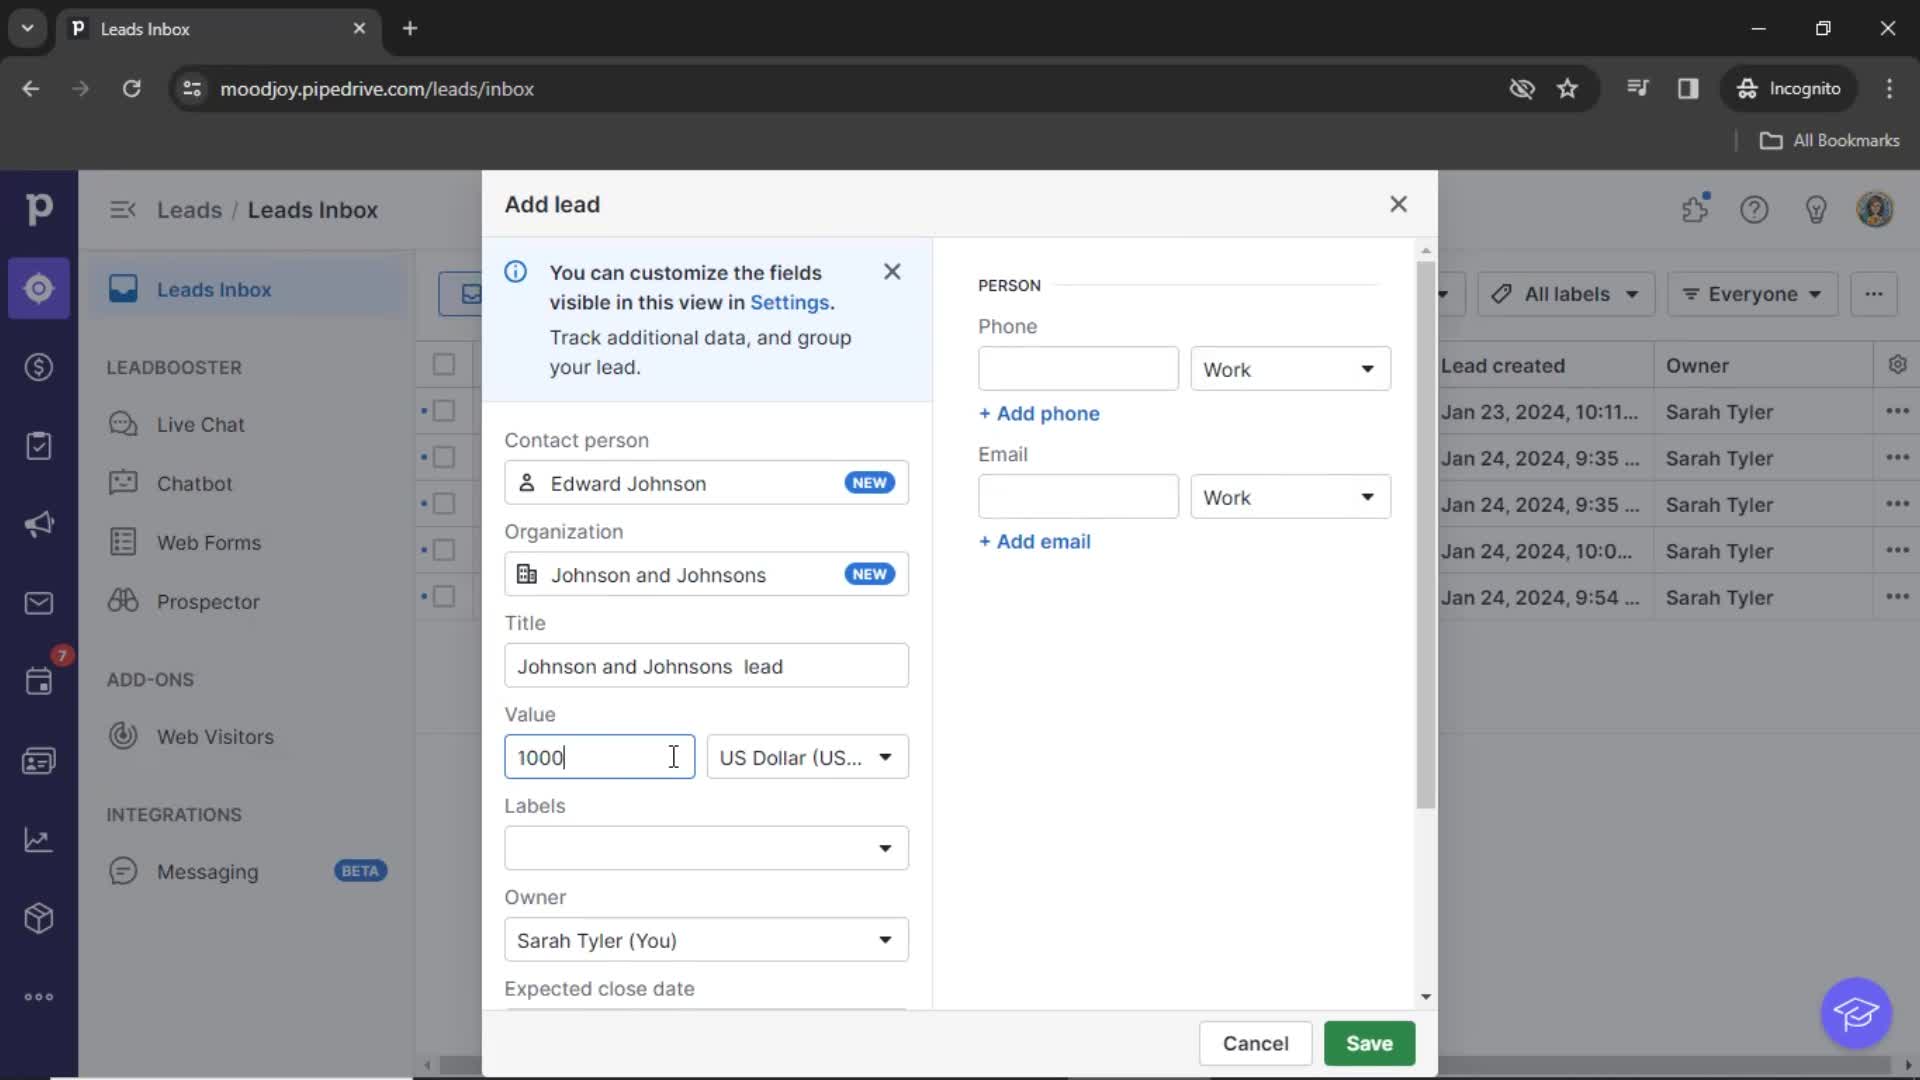Open Products box icon in sidebar
Viewport: 1920px width, 1080px height.
tap(38, 918)
